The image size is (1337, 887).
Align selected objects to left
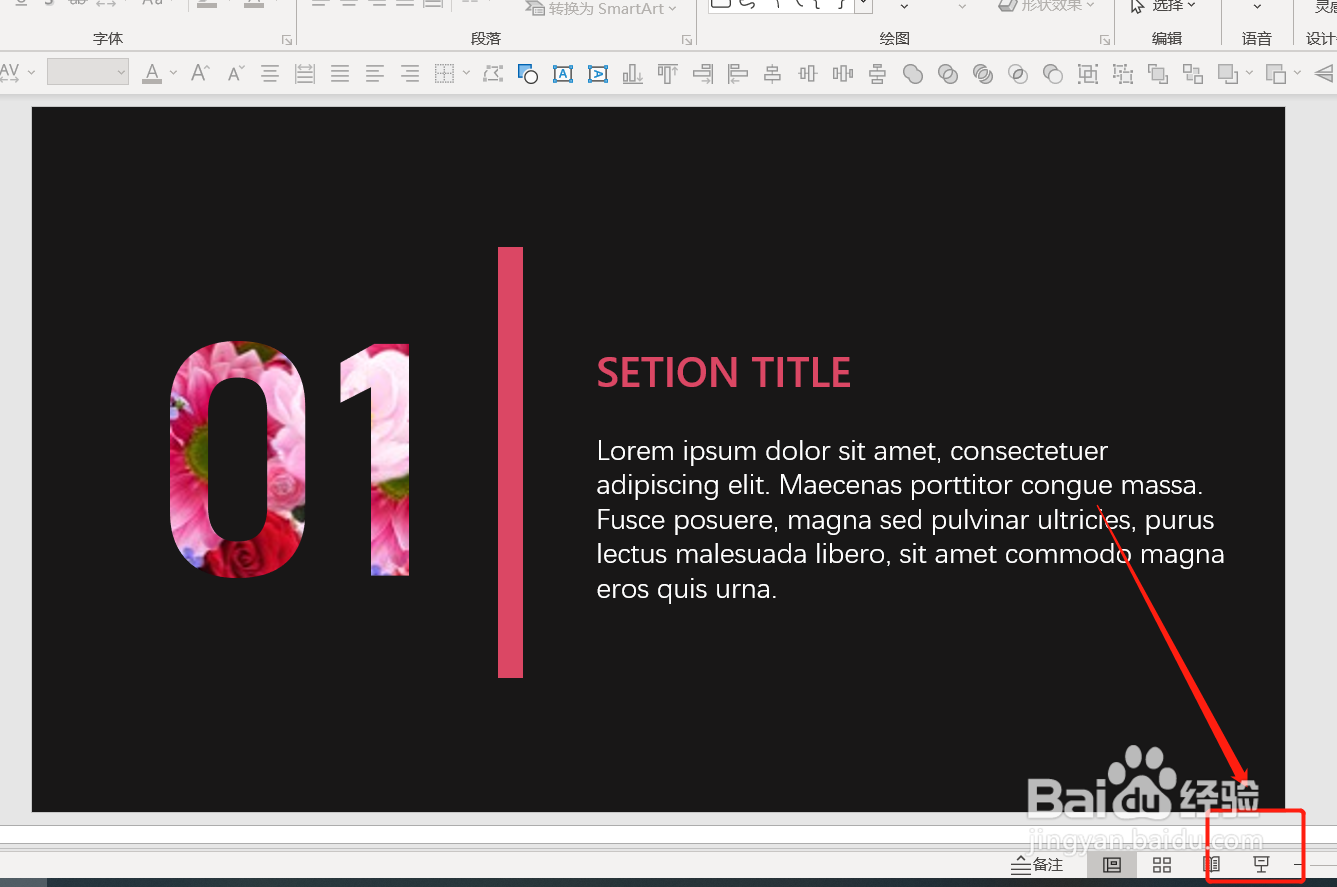pyautogui.click(x=738, y=73)
